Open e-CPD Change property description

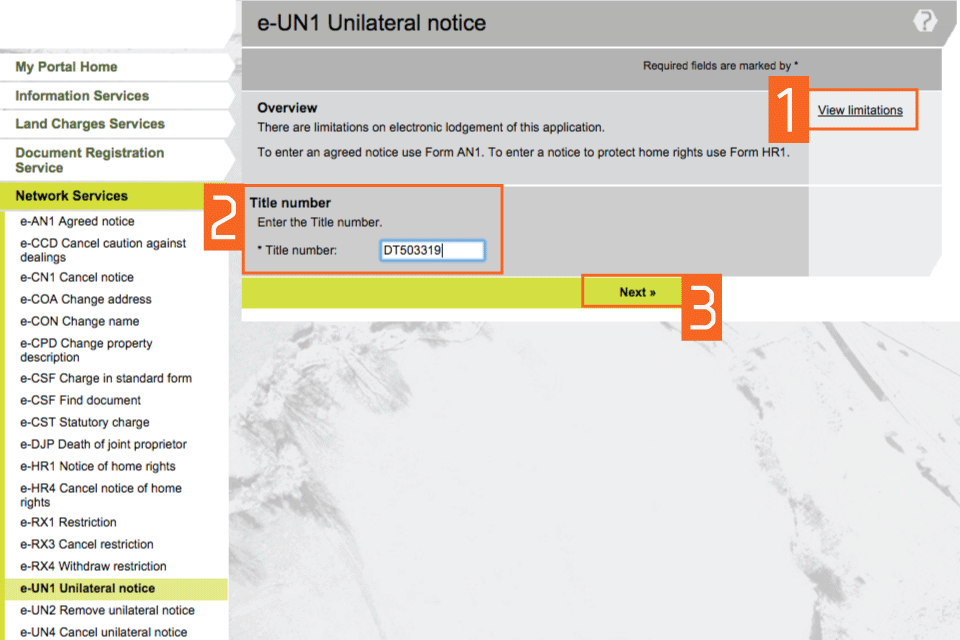tap(86, 350)
